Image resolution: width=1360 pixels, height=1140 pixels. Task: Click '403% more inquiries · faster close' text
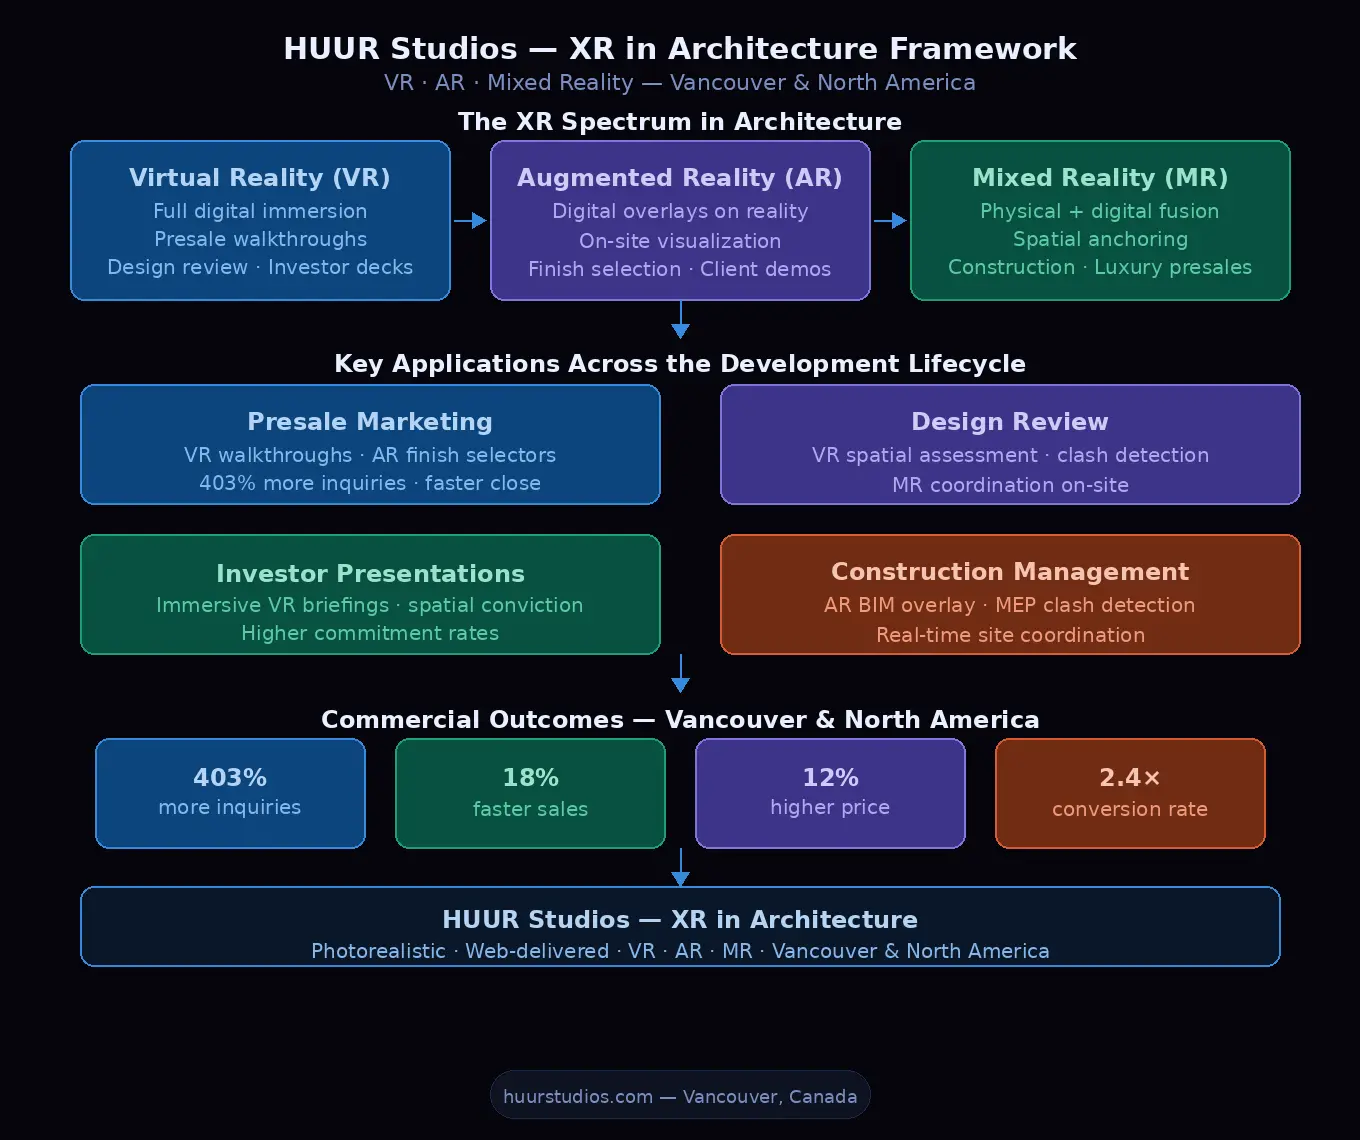point(370,483)
